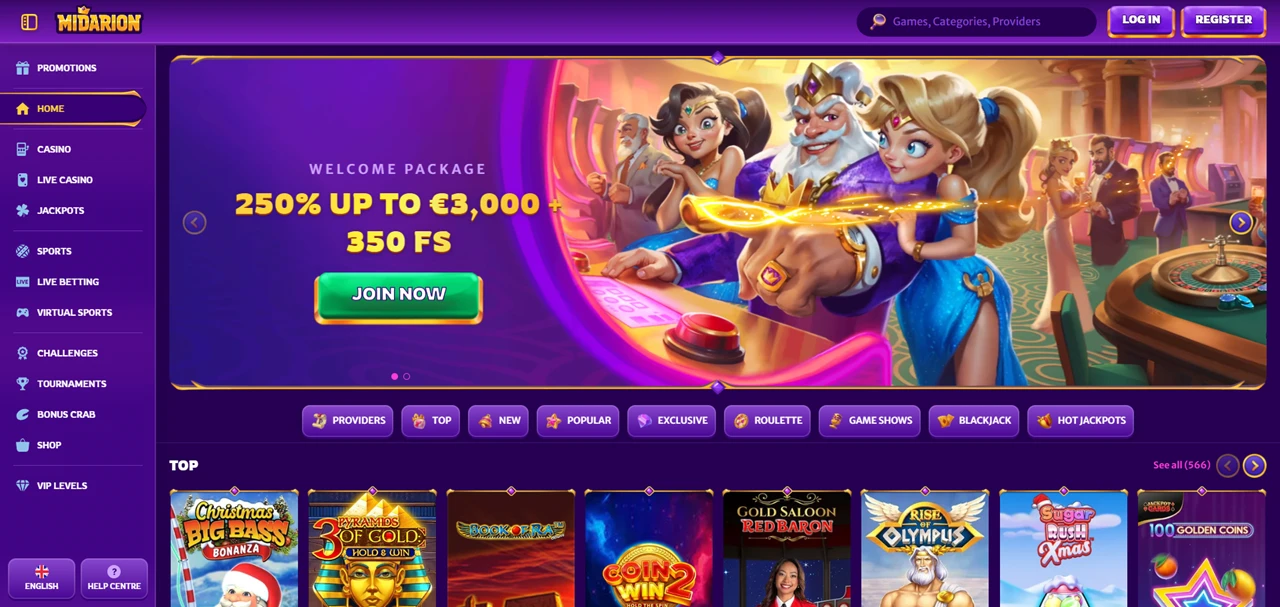Image resolution: width=1280 pixels, height=607 pixels.
Task: Advance the Top games carousel right
Action: point(1254,465)
